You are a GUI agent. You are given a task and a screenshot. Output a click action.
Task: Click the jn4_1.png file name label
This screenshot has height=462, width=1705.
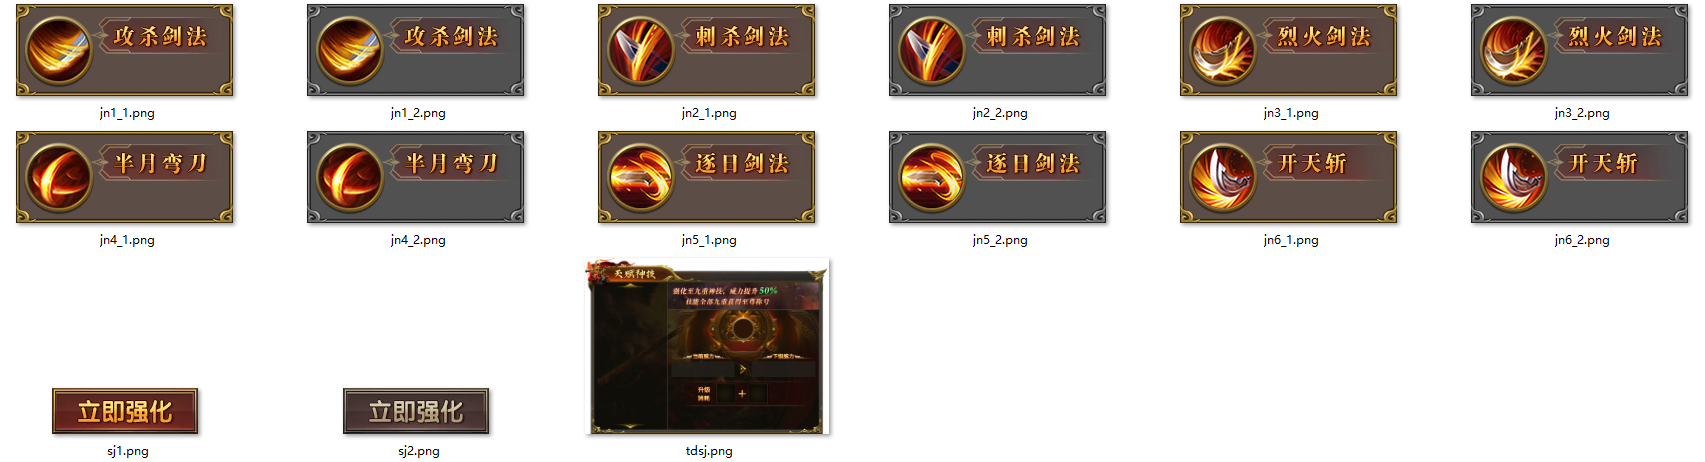[127, 240]
